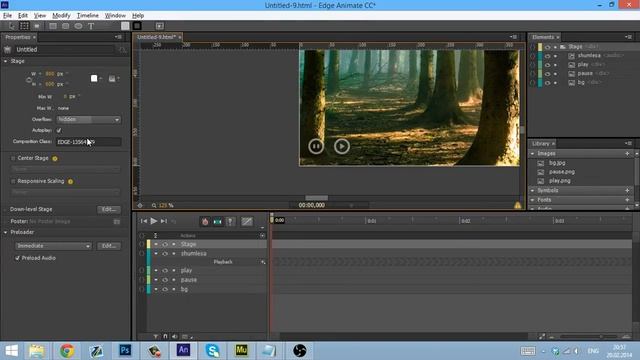The height and width of the screenshot is (360, 640).
Task: Open the Edit menu
Action: [23, 16]
